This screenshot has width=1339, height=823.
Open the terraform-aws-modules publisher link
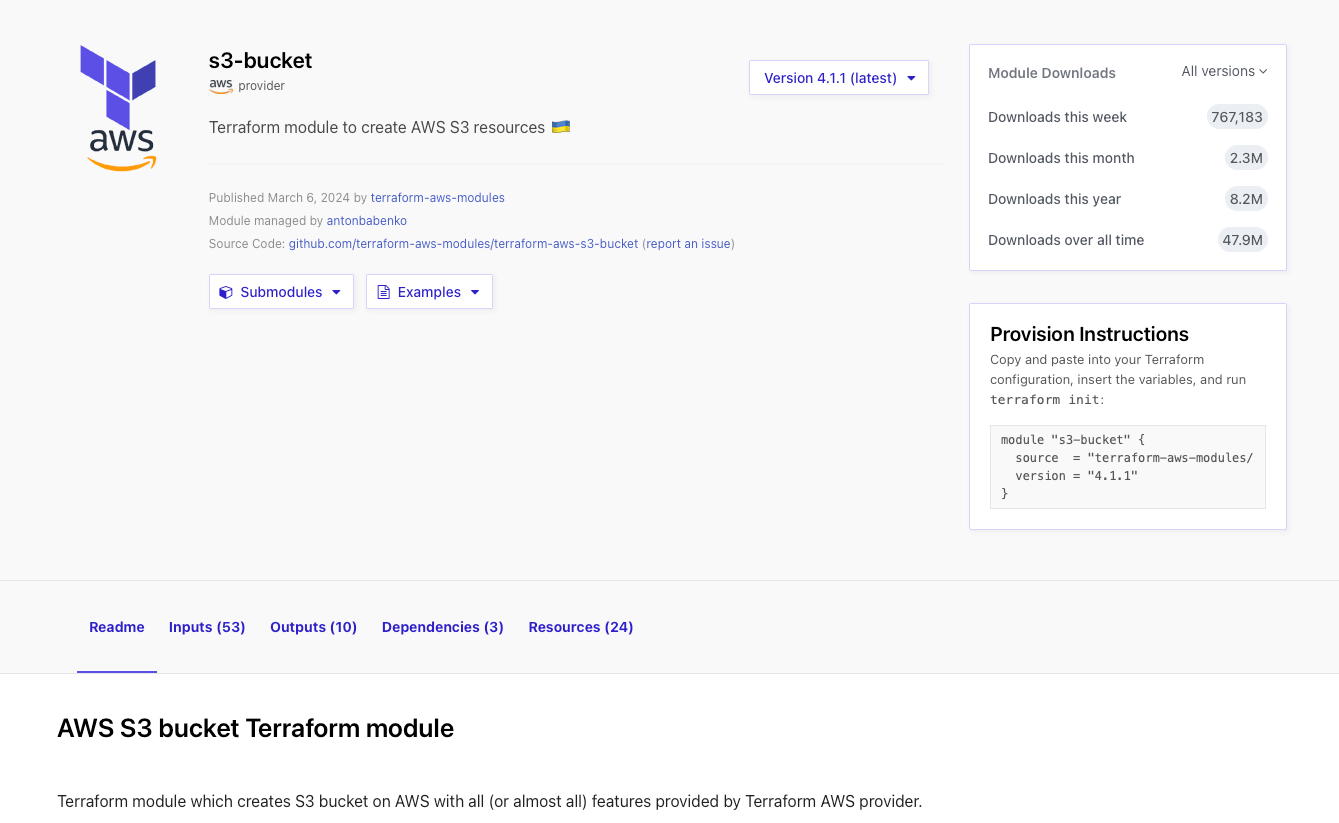[437, 198]
